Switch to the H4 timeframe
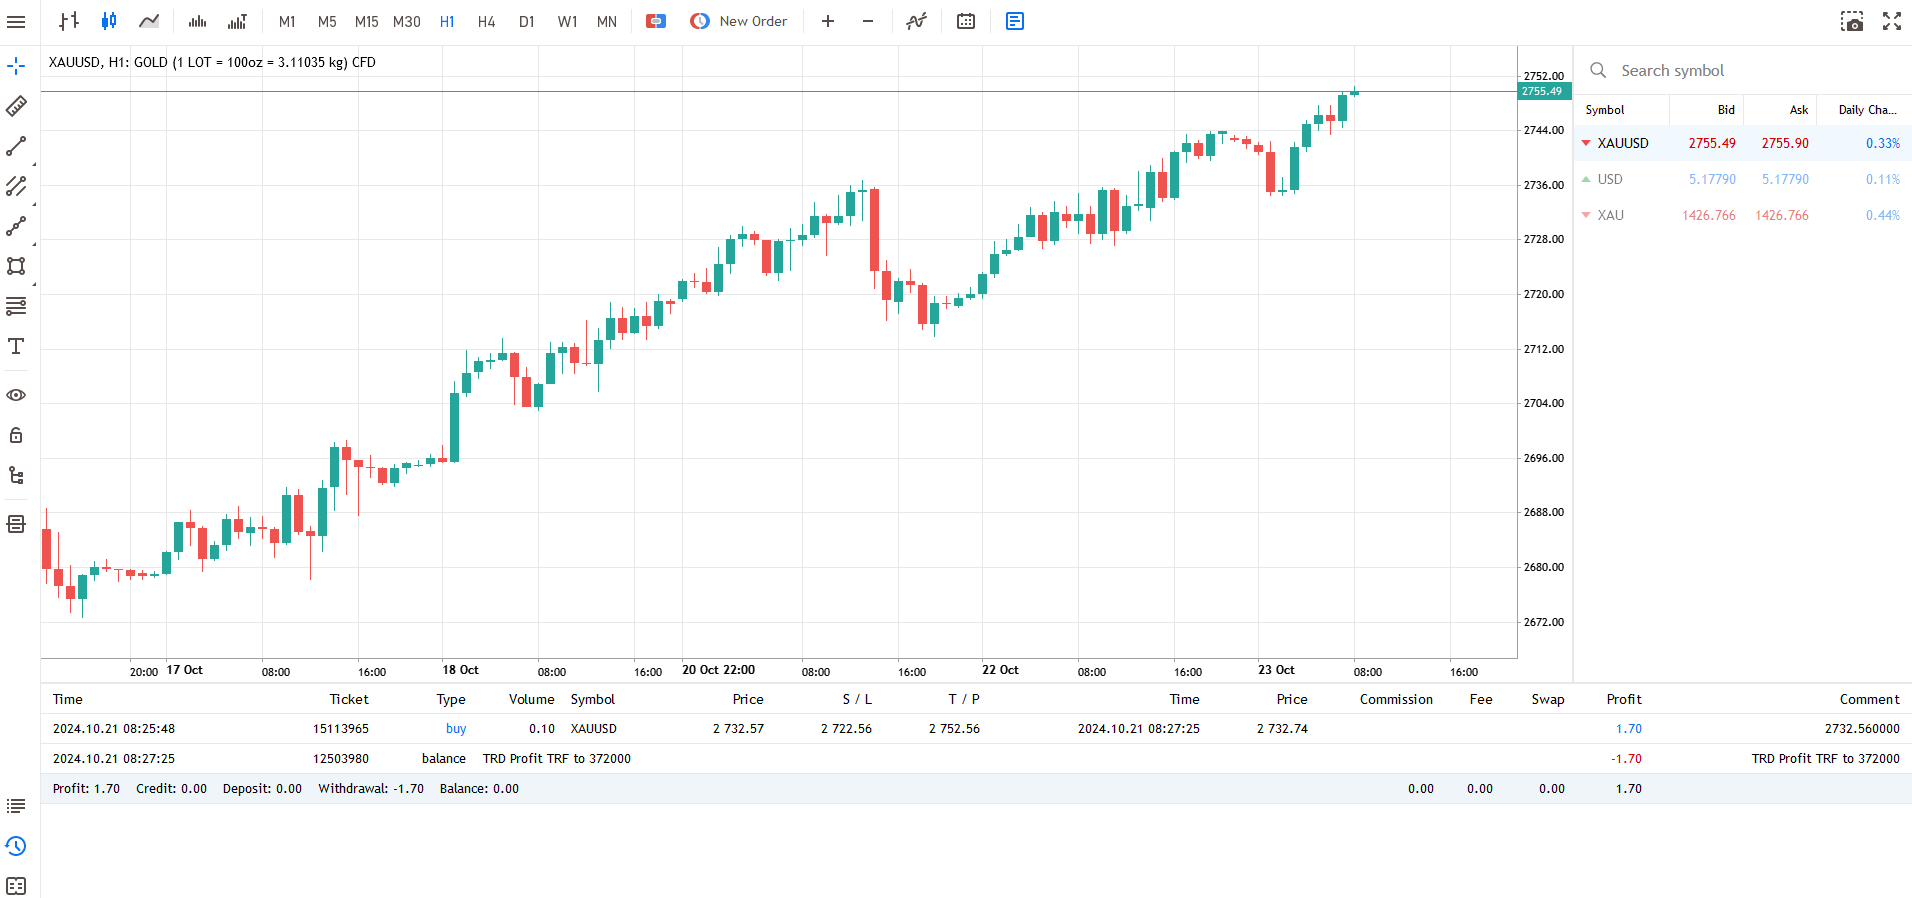This screenshot has width=1912, height=898. pos(486,21)
